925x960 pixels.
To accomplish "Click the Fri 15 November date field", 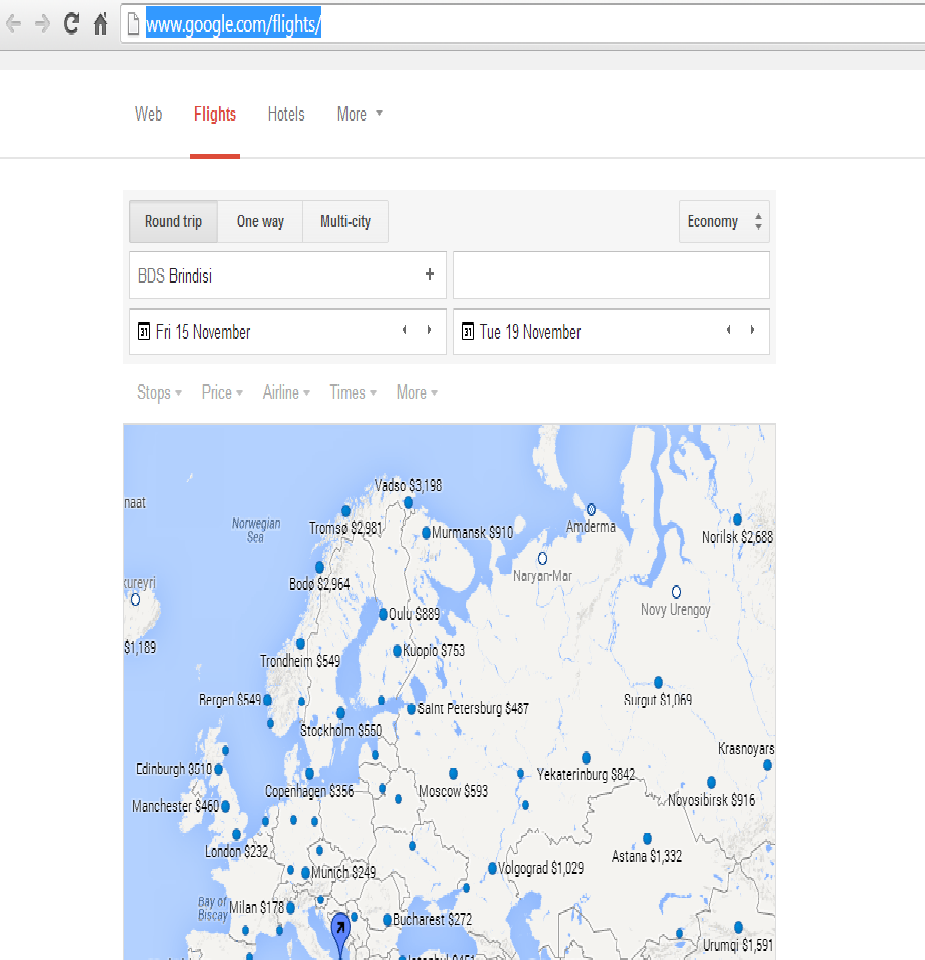I will click(288, 331).
